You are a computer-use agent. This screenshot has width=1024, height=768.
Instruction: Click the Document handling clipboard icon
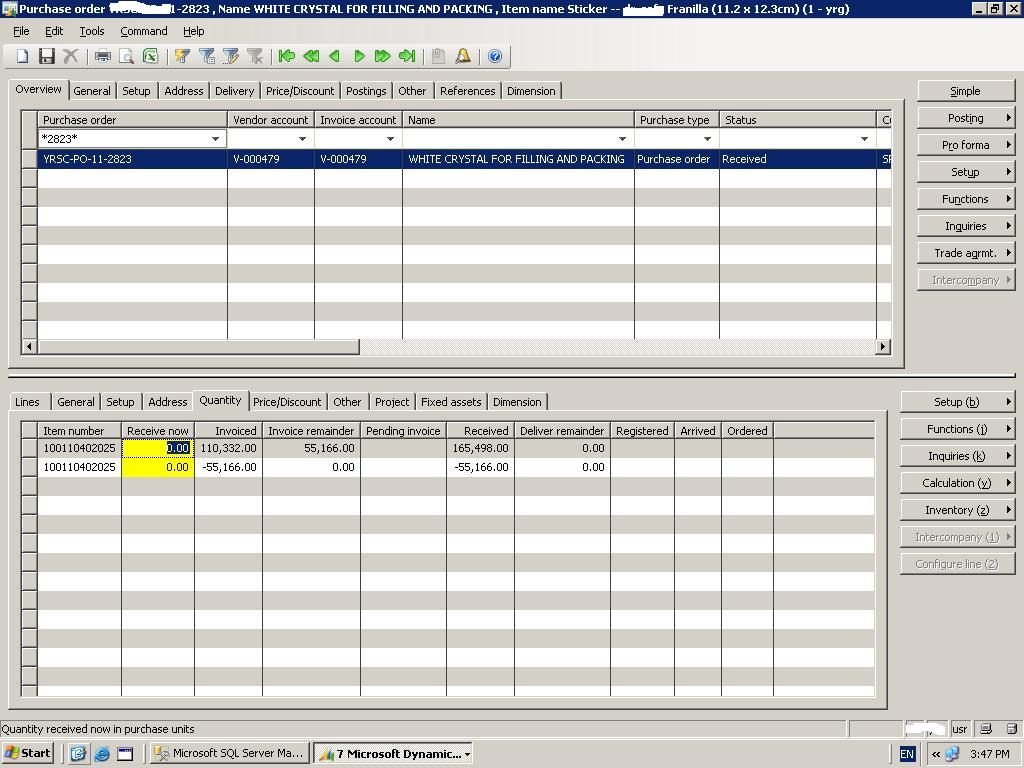438,56
